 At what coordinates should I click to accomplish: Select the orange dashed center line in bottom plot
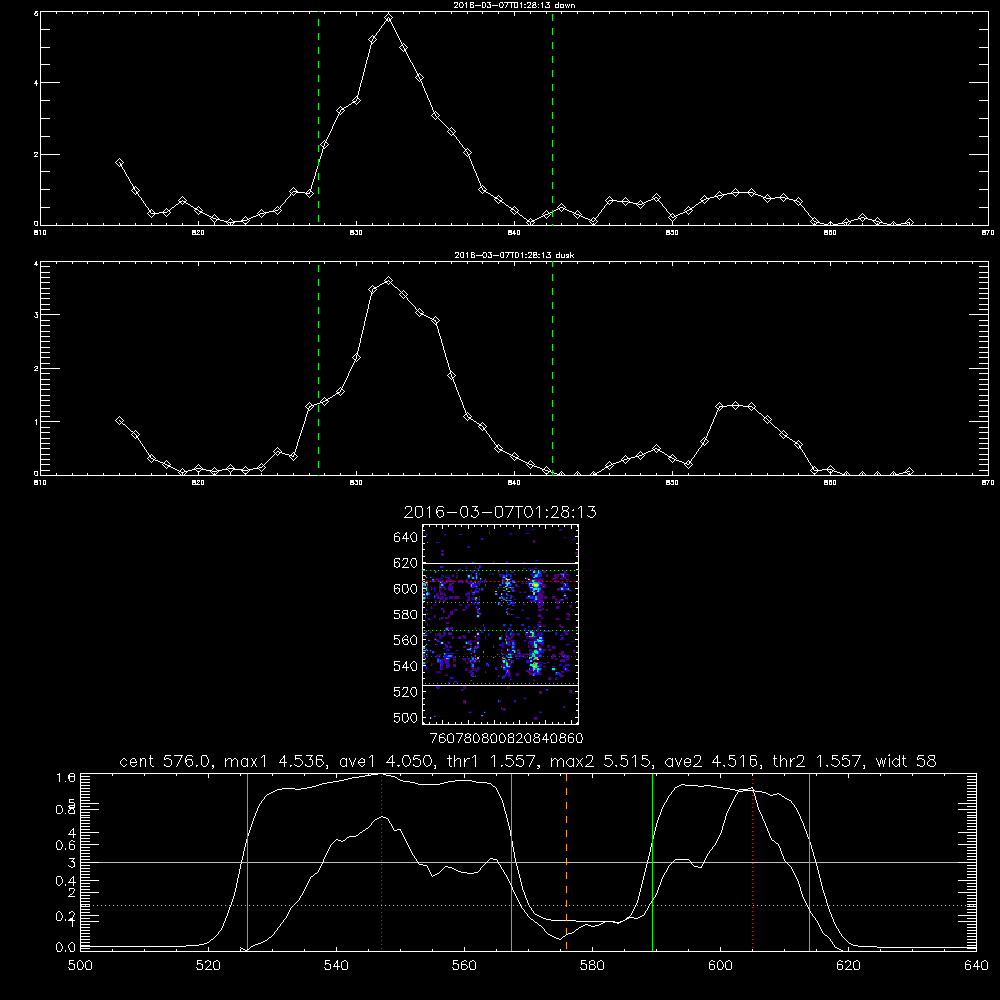coord(566,861)
